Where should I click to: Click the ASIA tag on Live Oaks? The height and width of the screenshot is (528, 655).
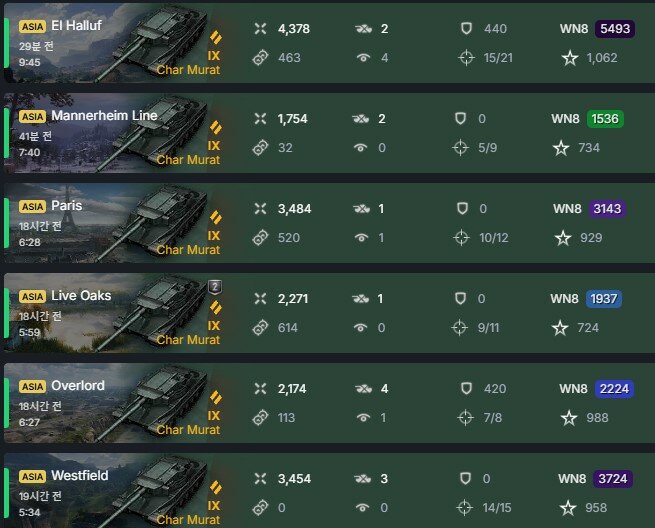(32, 296)
